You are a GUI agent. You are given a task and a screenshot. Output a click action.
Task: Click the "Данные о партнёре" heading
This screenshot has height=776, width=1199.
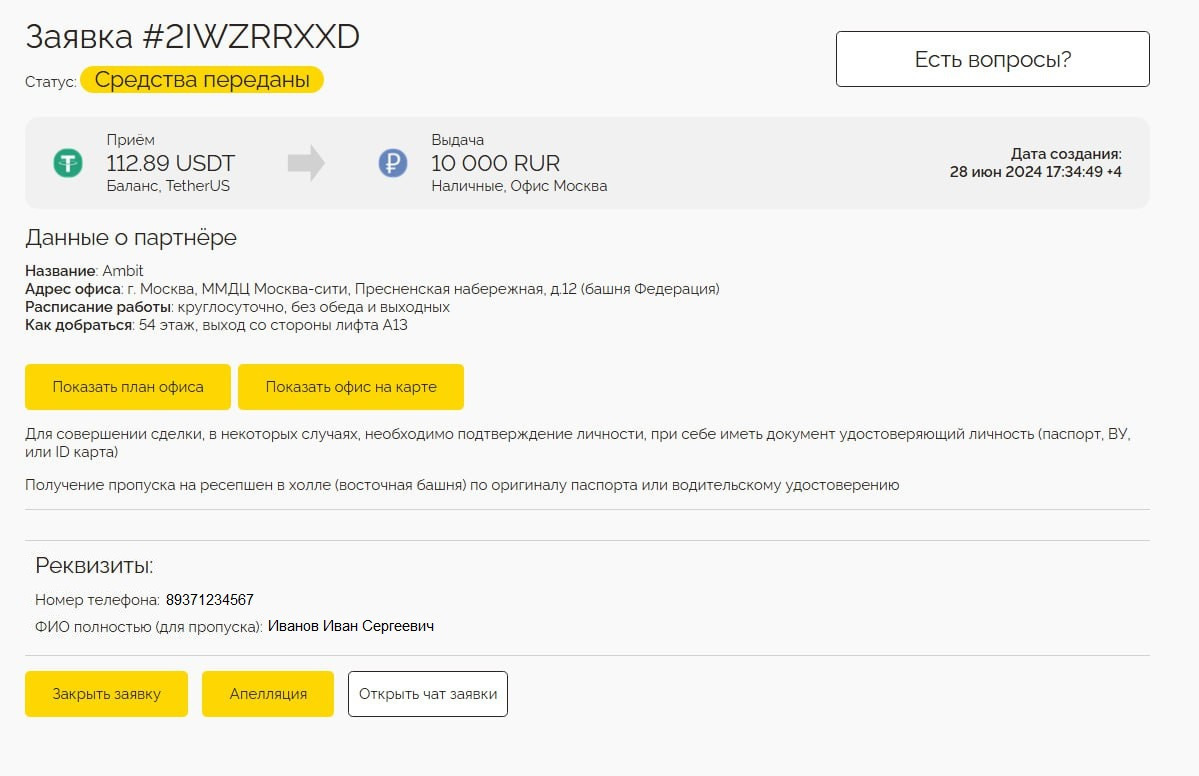pyautogui.click(x=131, y=238)
